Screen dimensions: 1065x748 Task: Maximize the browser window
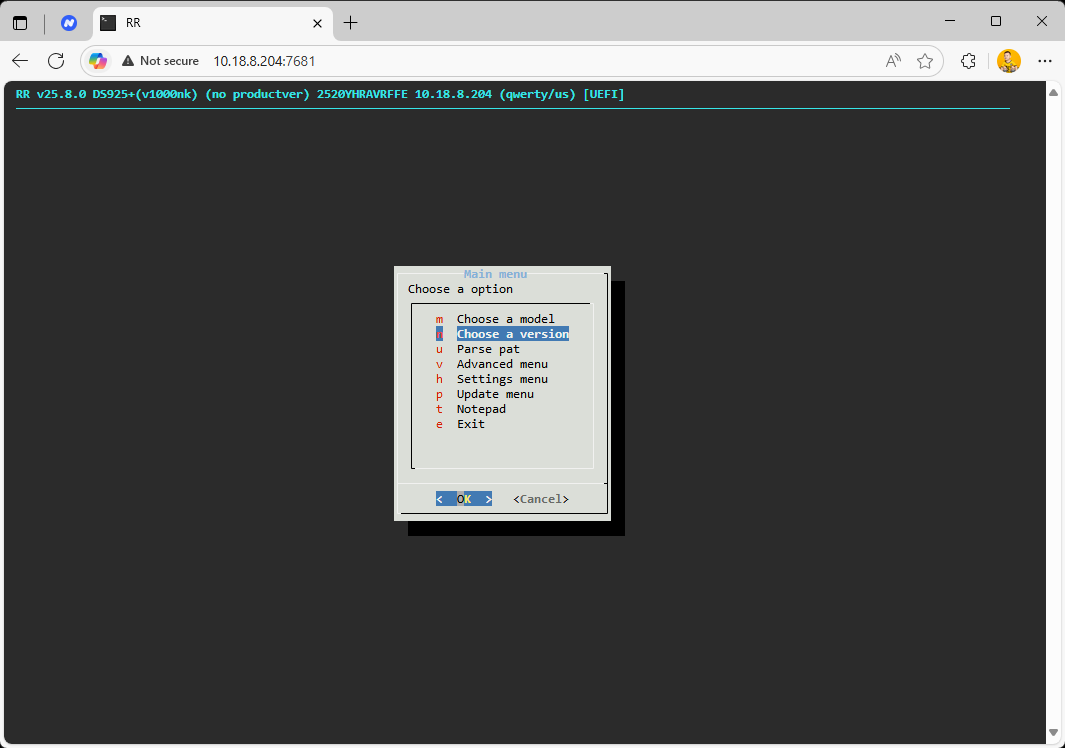(x=996, y=21)
